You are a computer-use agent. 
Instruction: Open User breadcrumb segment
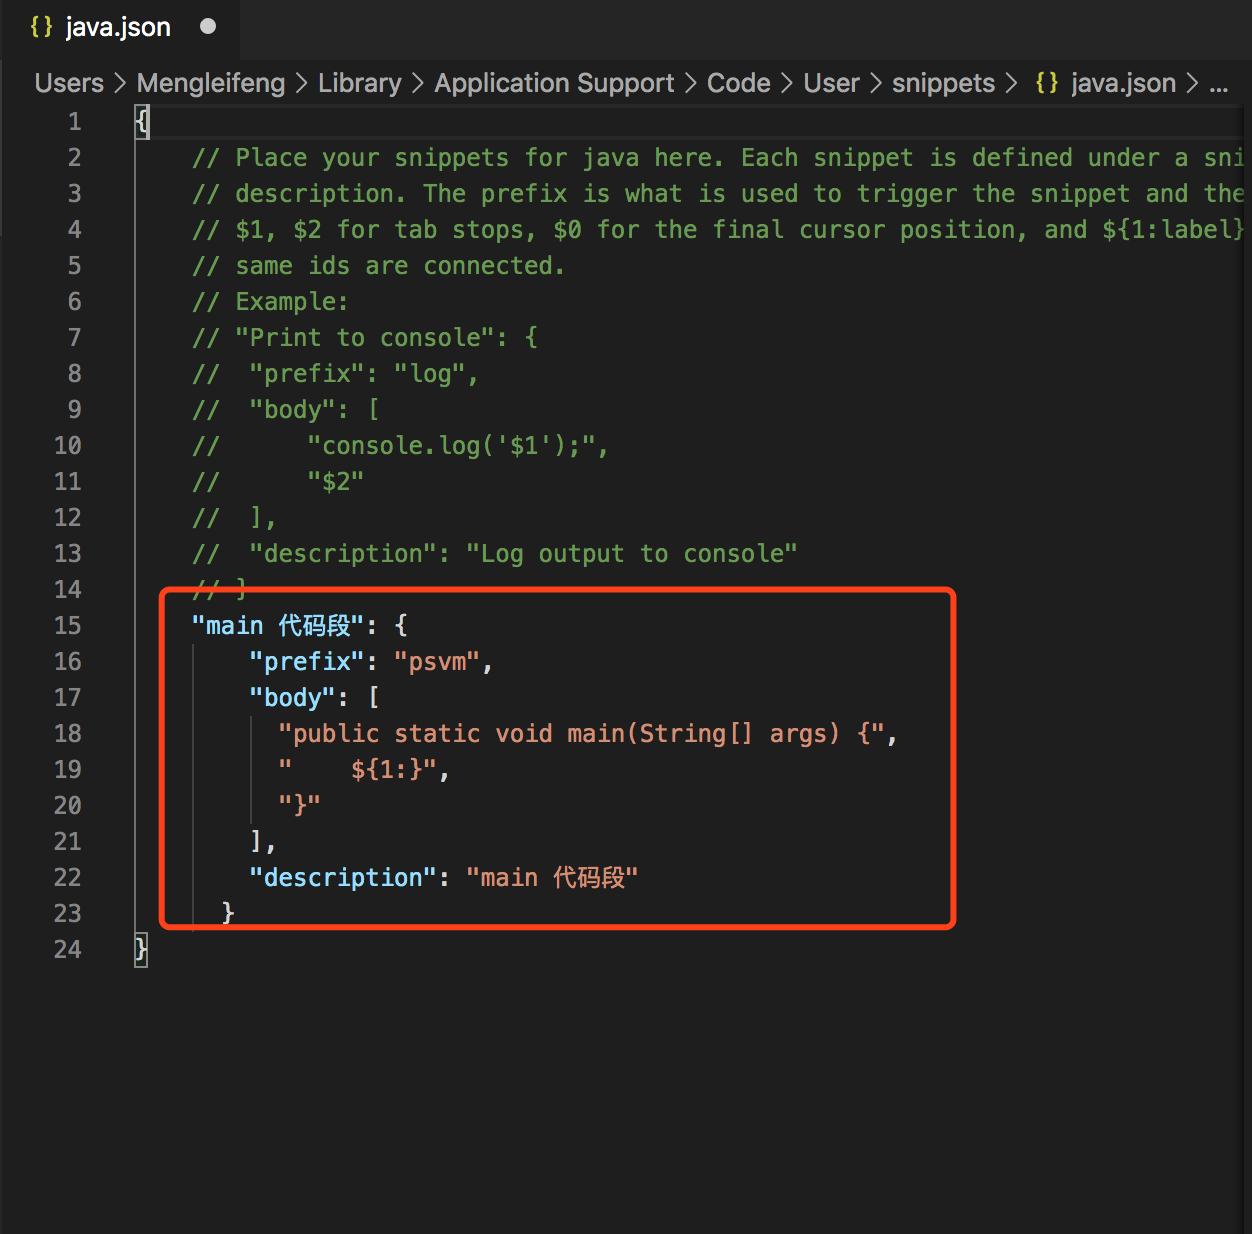[x=831, y=83]
